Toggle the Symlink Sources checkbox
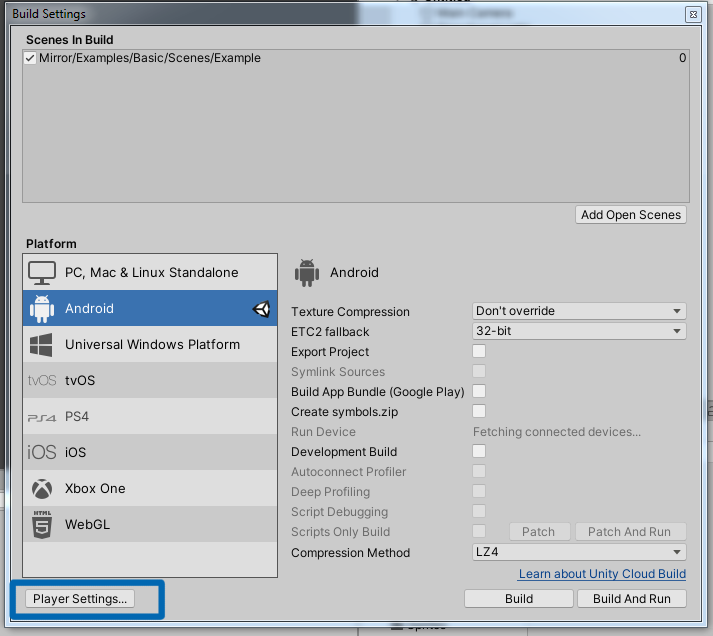 click(479, 371)
